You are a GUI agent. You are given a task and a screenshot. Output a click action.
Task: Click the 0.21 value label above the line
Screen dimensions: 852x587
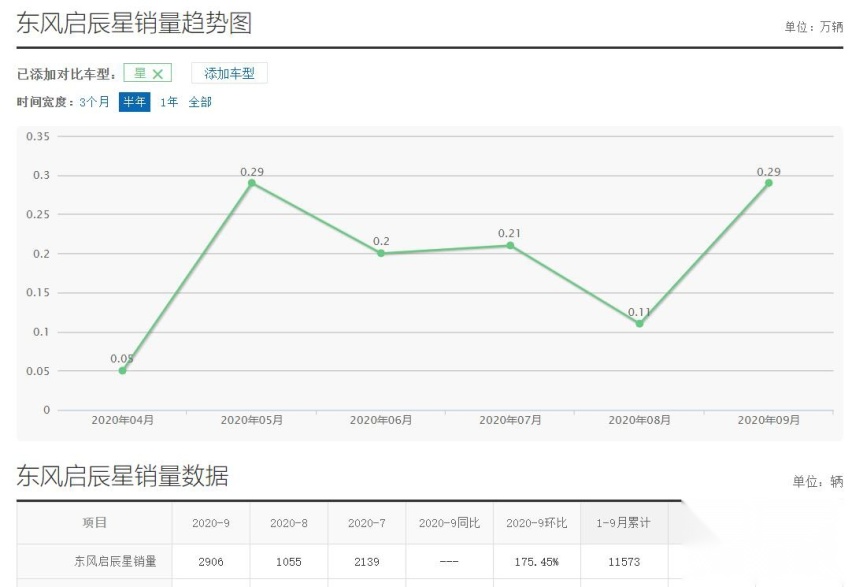(x=509, y=233)
